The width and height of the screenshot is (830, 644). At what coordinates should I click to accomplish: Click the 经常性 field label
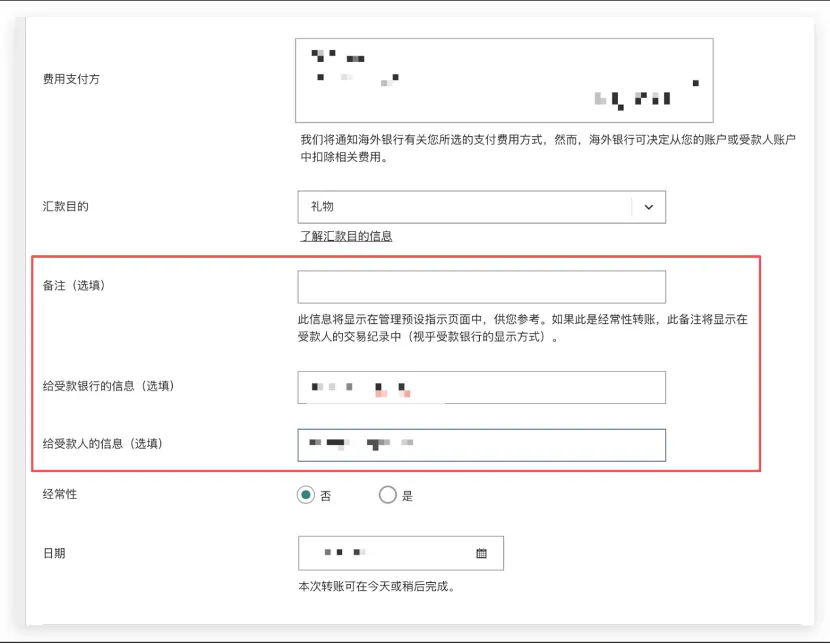point(60,494)
